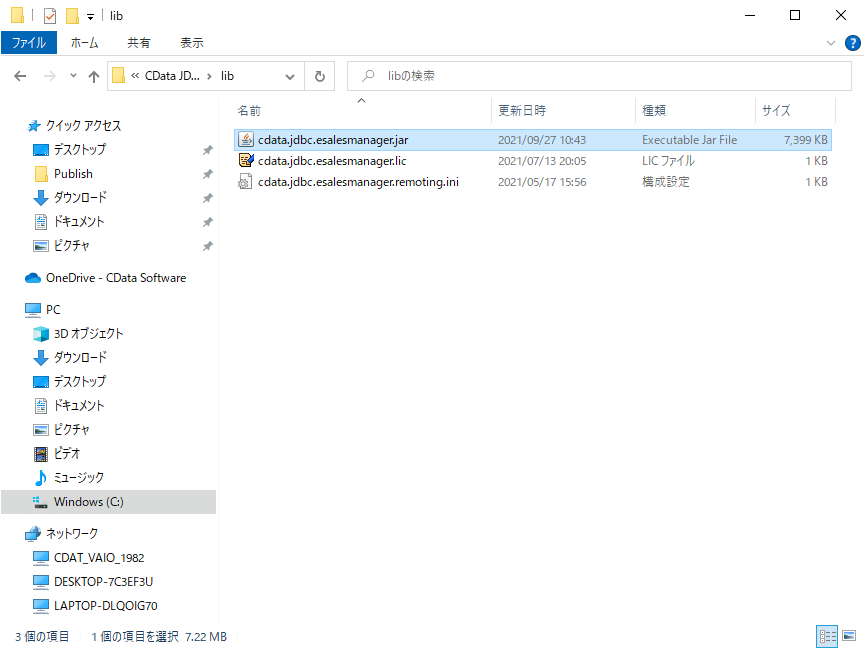Expand the ribbon with the chevron
The height and width of the screenshot is (649, 865).
[x=831, y=43]
